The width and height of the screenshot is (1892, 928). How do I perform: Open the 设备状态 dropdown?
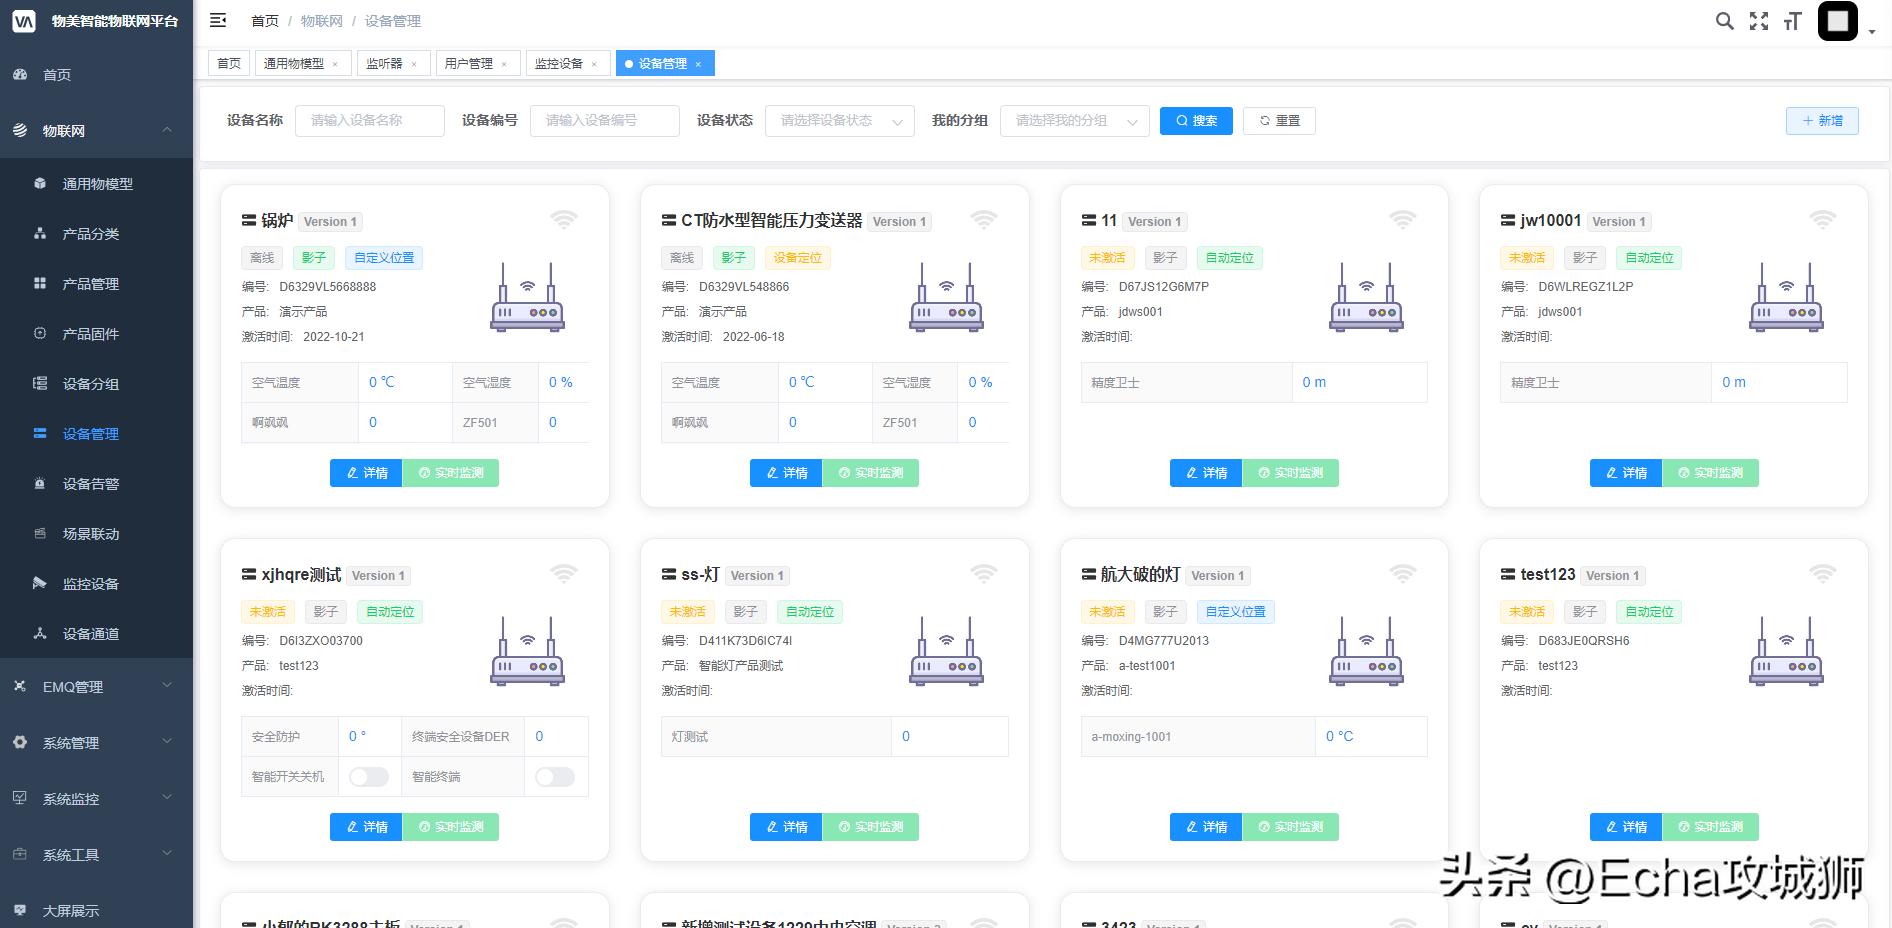click(x=838, y=120)
